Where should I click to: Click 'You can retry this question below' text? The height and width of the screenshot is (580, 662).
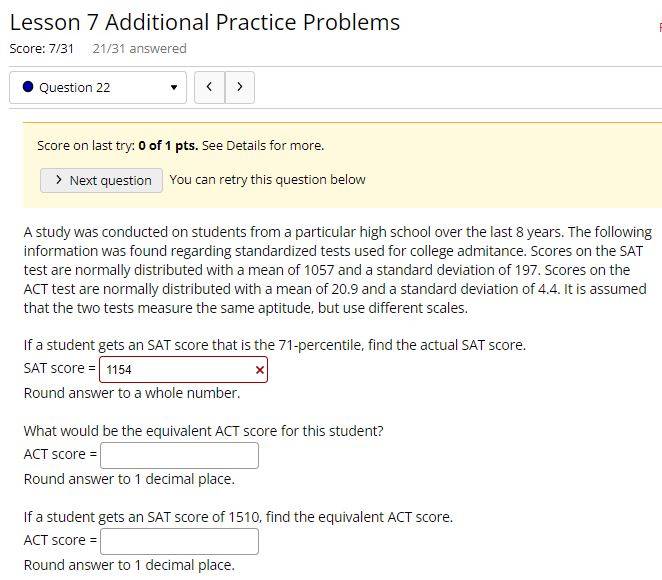click(268, 179)
